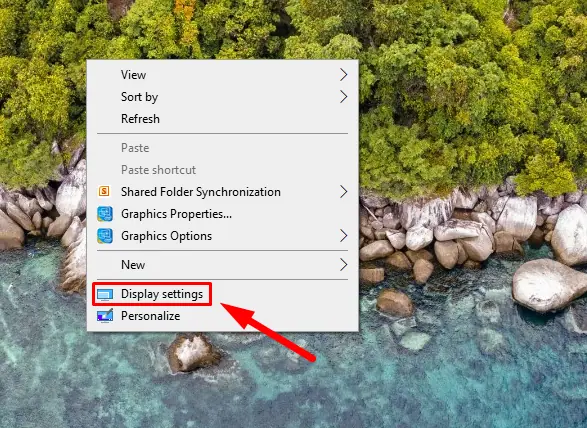The image size is (587, 428).
Task: Open the View submenu entry
Action: tap(222, 75)
